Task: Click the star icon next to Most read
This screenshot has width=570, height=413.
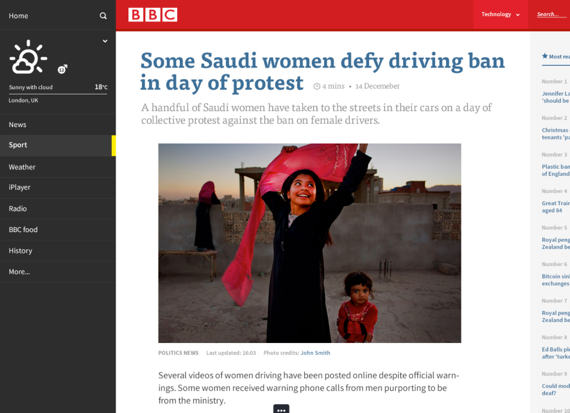Action: point(545,56)
